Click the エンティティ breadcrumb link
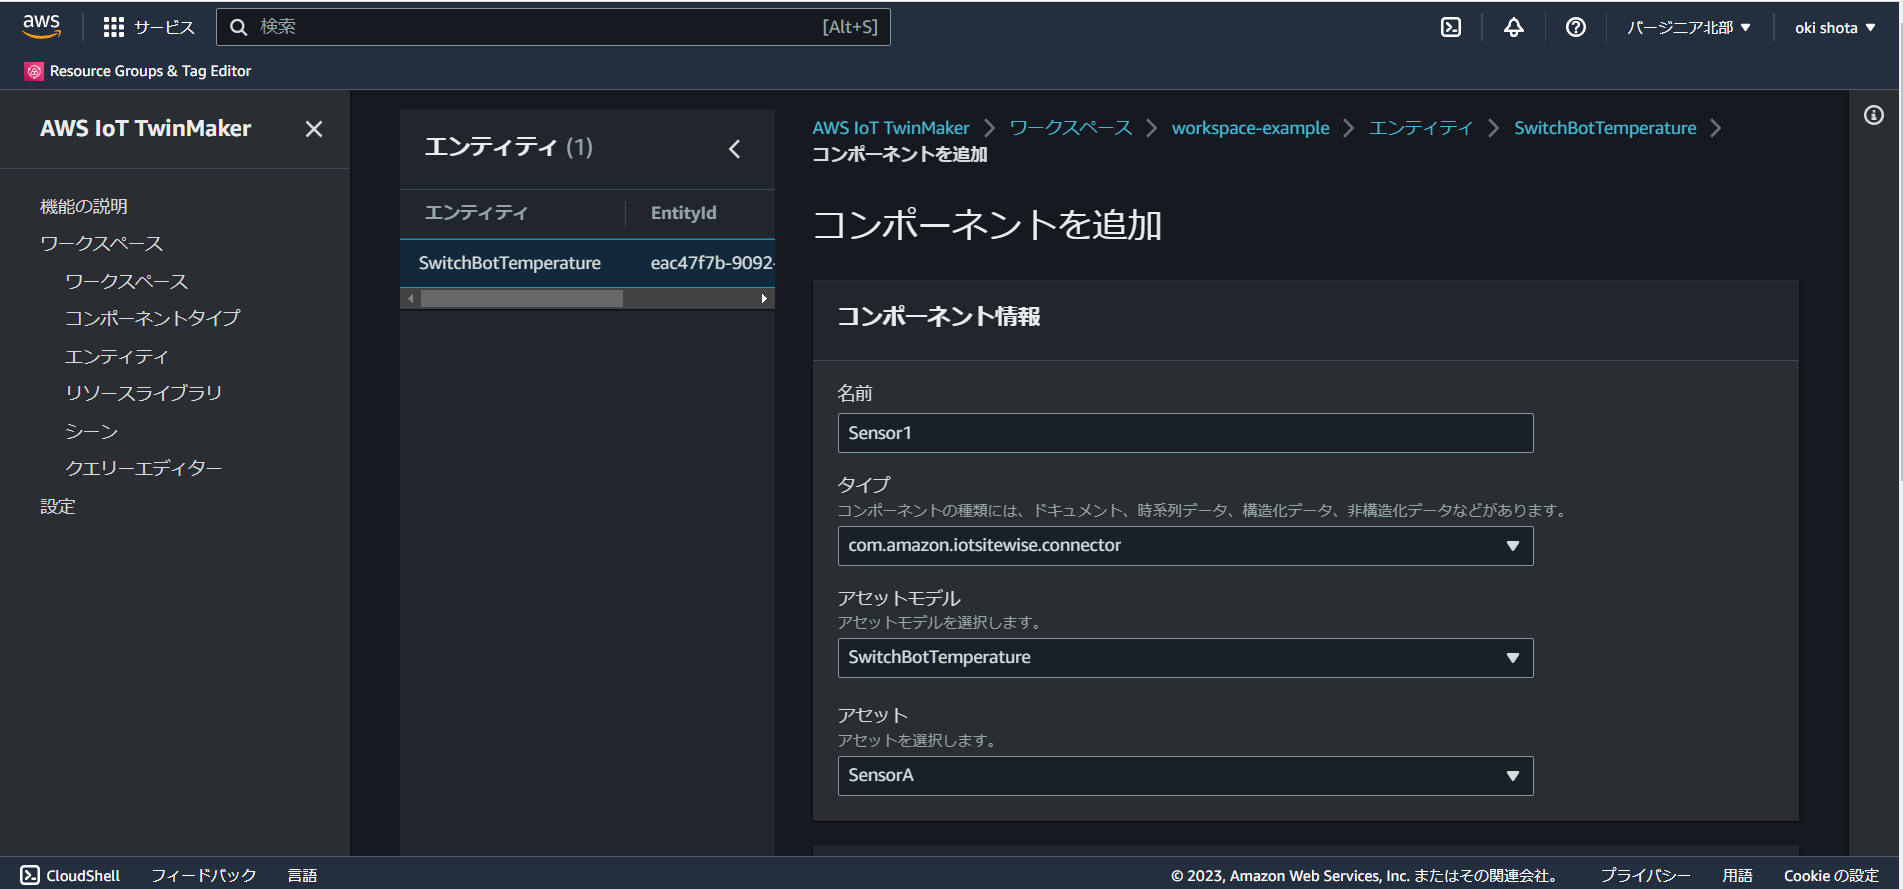The height and width of the screenshot is (889, 1903). [1421, 128]
